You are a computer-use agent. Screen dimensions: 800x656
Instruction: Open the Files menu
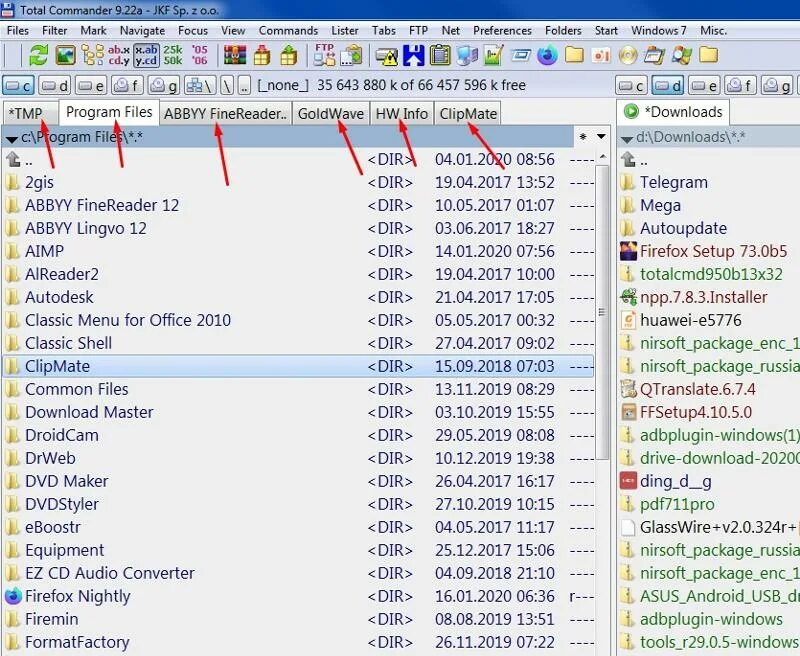(x=18, y=31)
